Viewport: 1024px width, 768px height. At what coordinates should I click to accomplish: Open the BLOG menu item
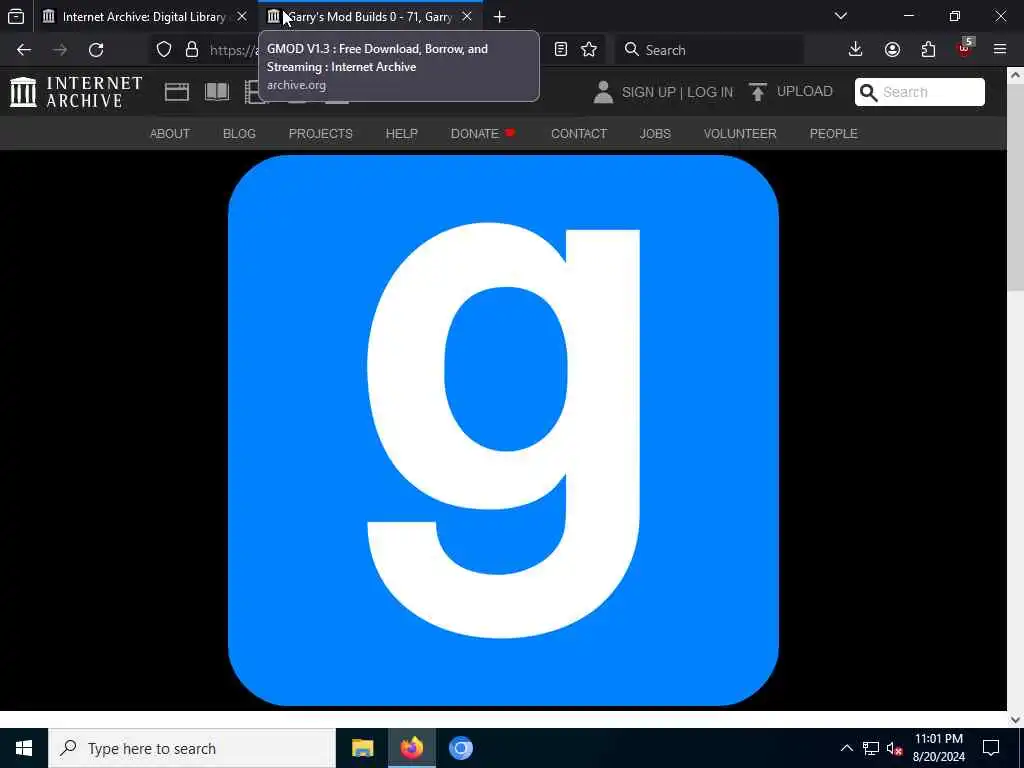pyautogui.click(x=239, y=134)
